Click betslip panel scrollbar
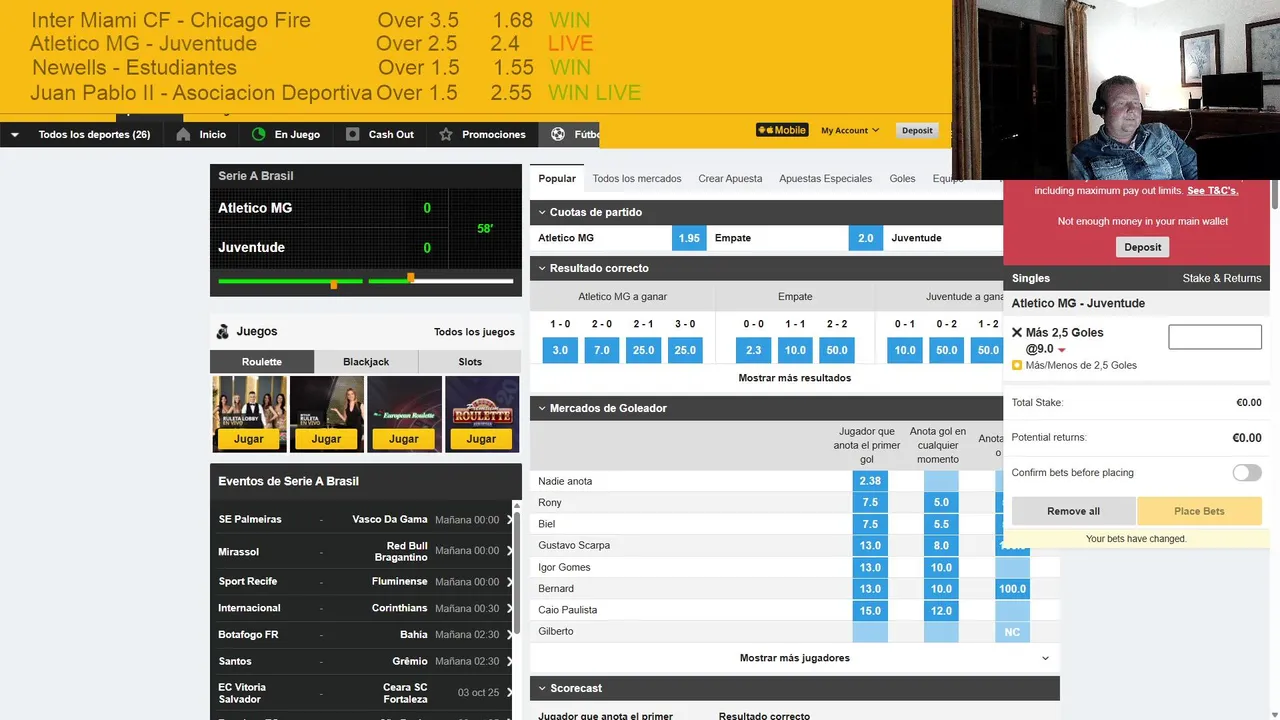The height and width of the screenshot is (720, 1280). click(x=1275, y=194)
